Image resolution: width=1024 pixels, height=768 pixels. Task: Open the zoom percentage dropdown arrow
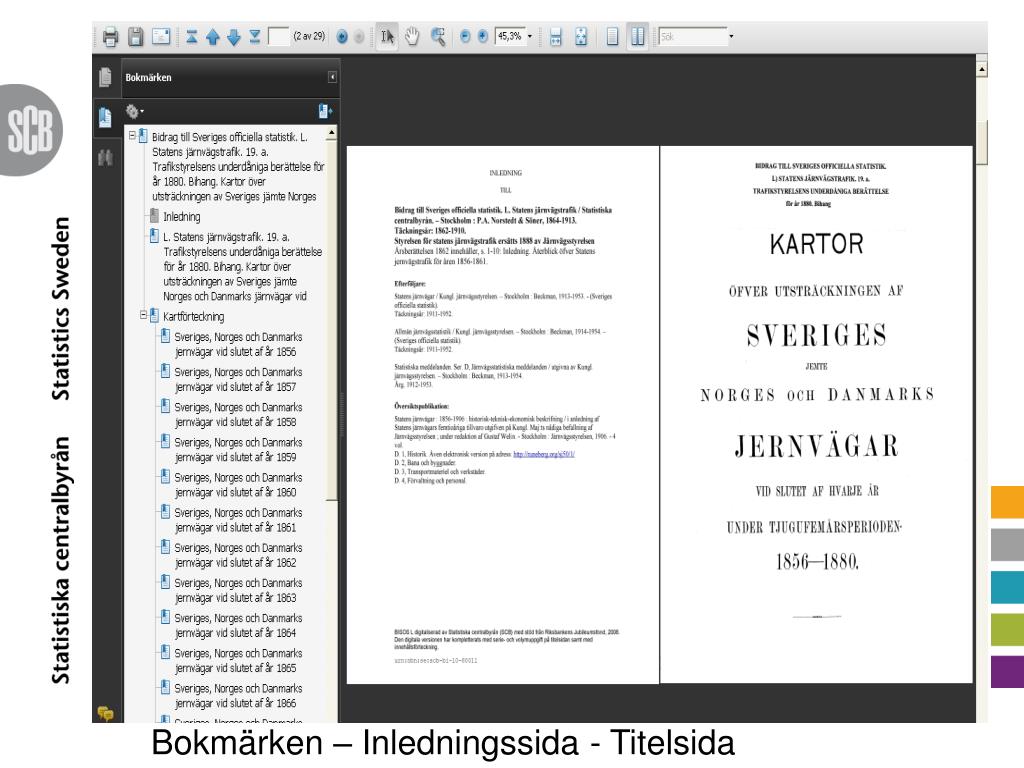(x=530, y=37)
